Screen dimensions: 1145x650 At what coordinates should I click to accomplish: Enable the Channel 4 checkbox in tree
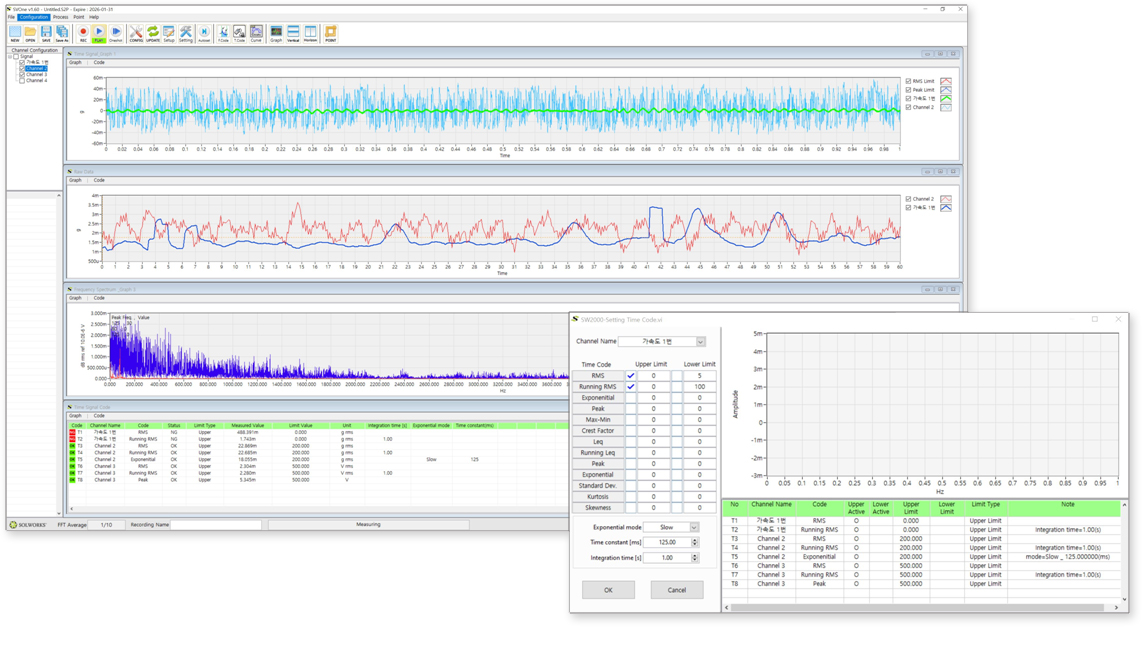[x=22, y=81]
